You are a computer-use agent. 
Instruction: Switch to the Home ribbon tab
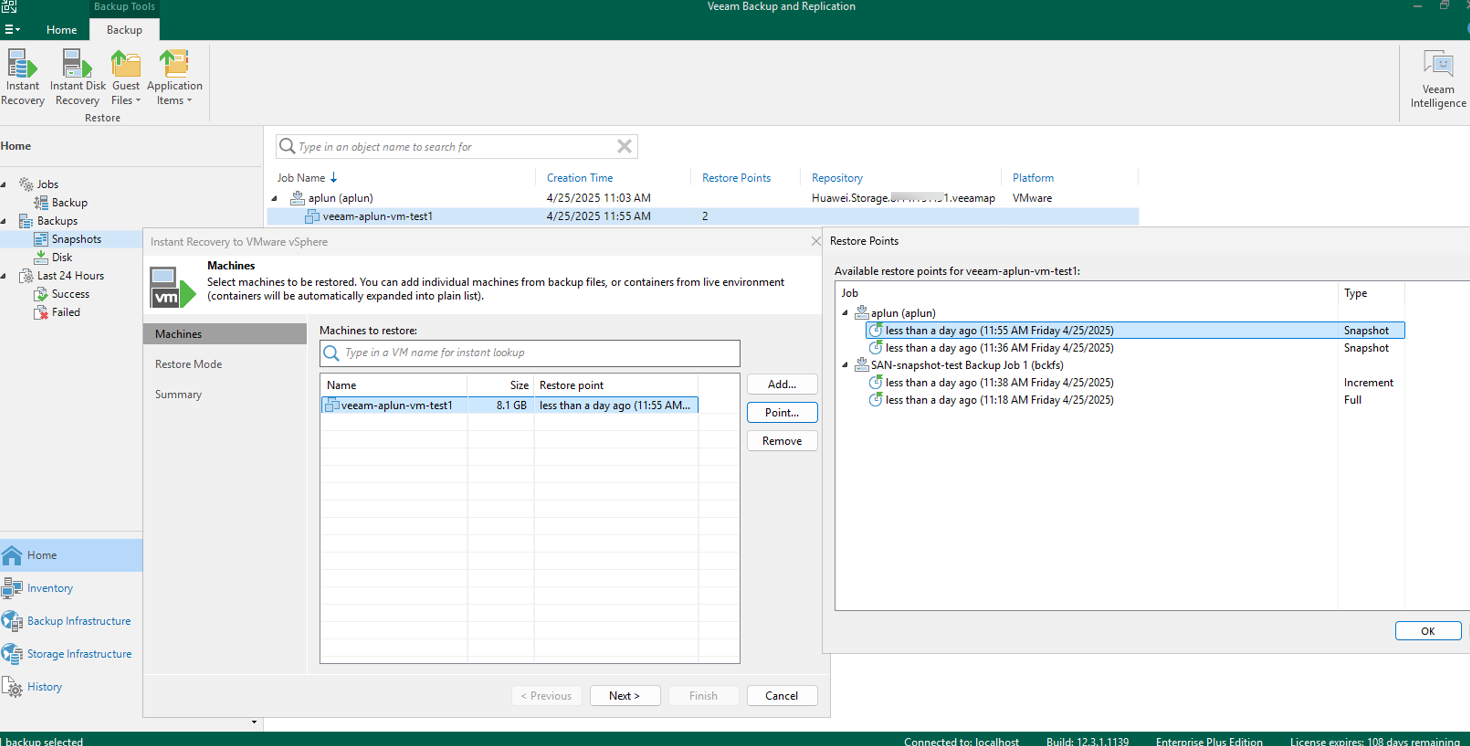(61, 30)
